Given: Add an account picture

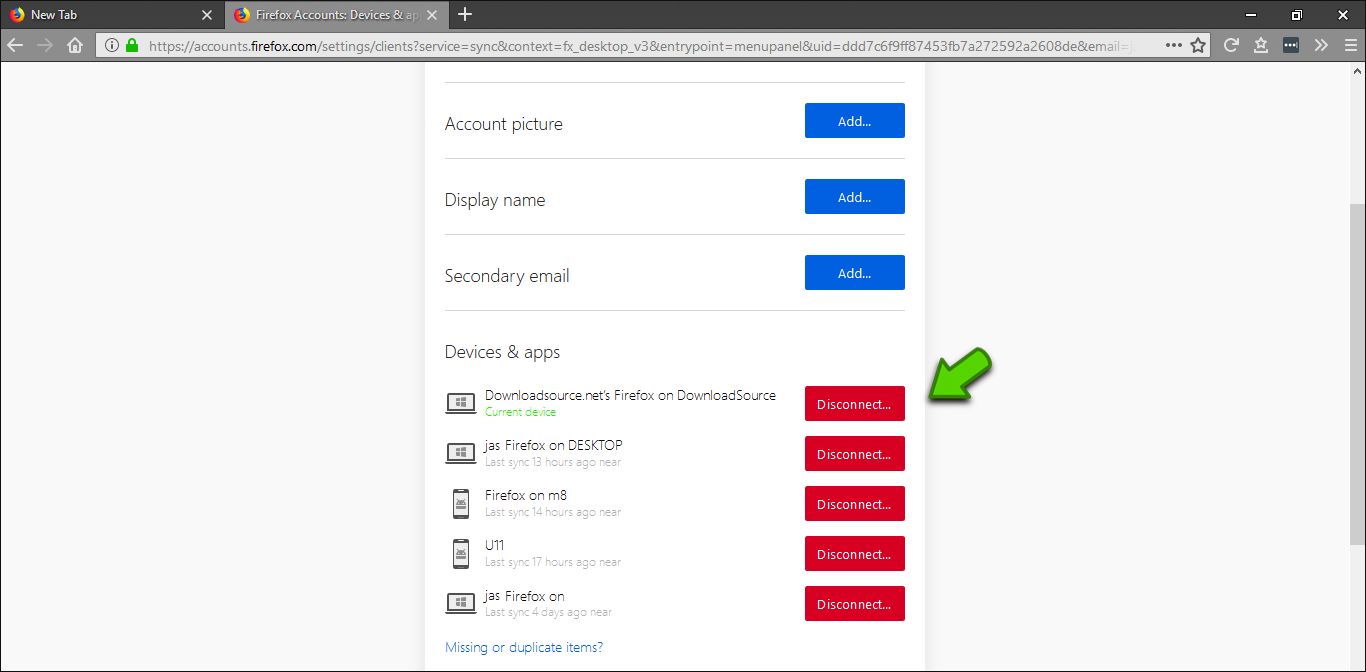Looking at the screenshot, I should click(x=855, y=121).
